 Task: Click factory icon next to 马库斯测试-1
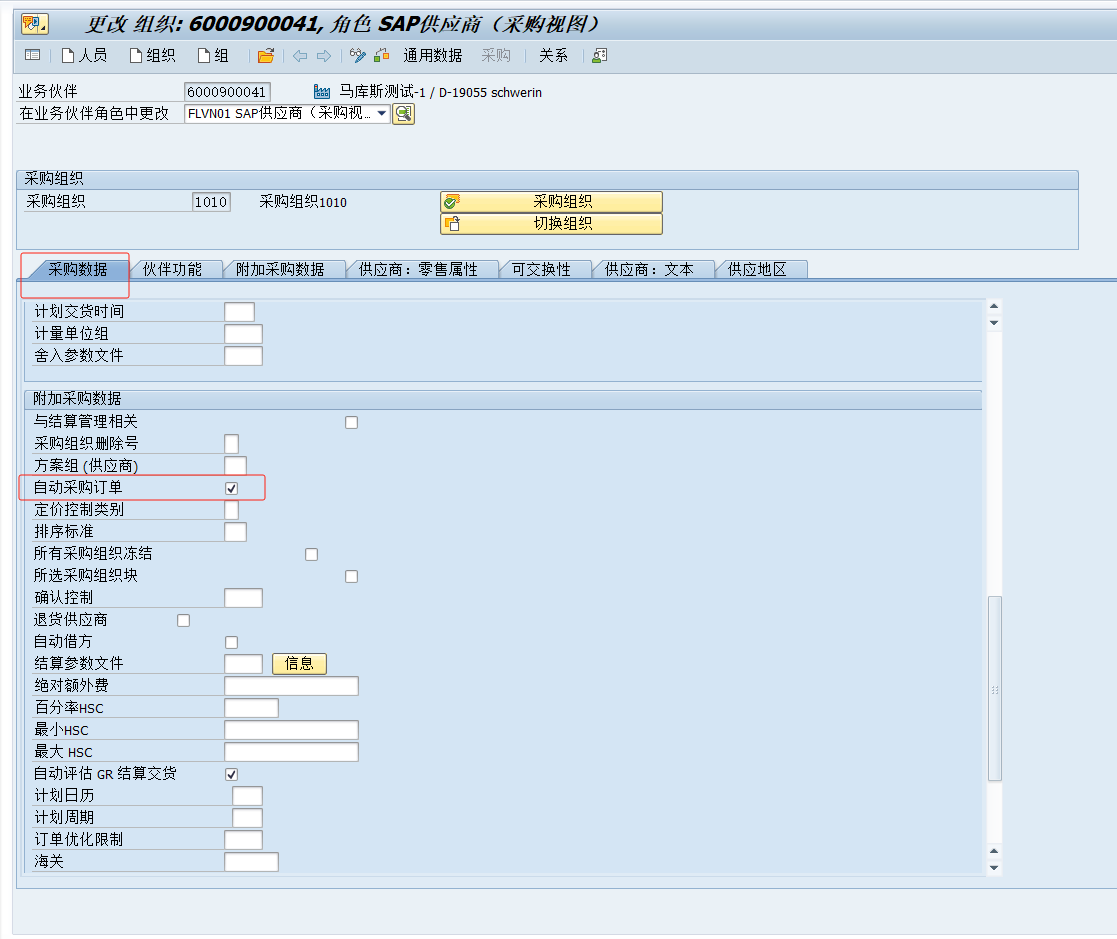(x=322, y=92)
